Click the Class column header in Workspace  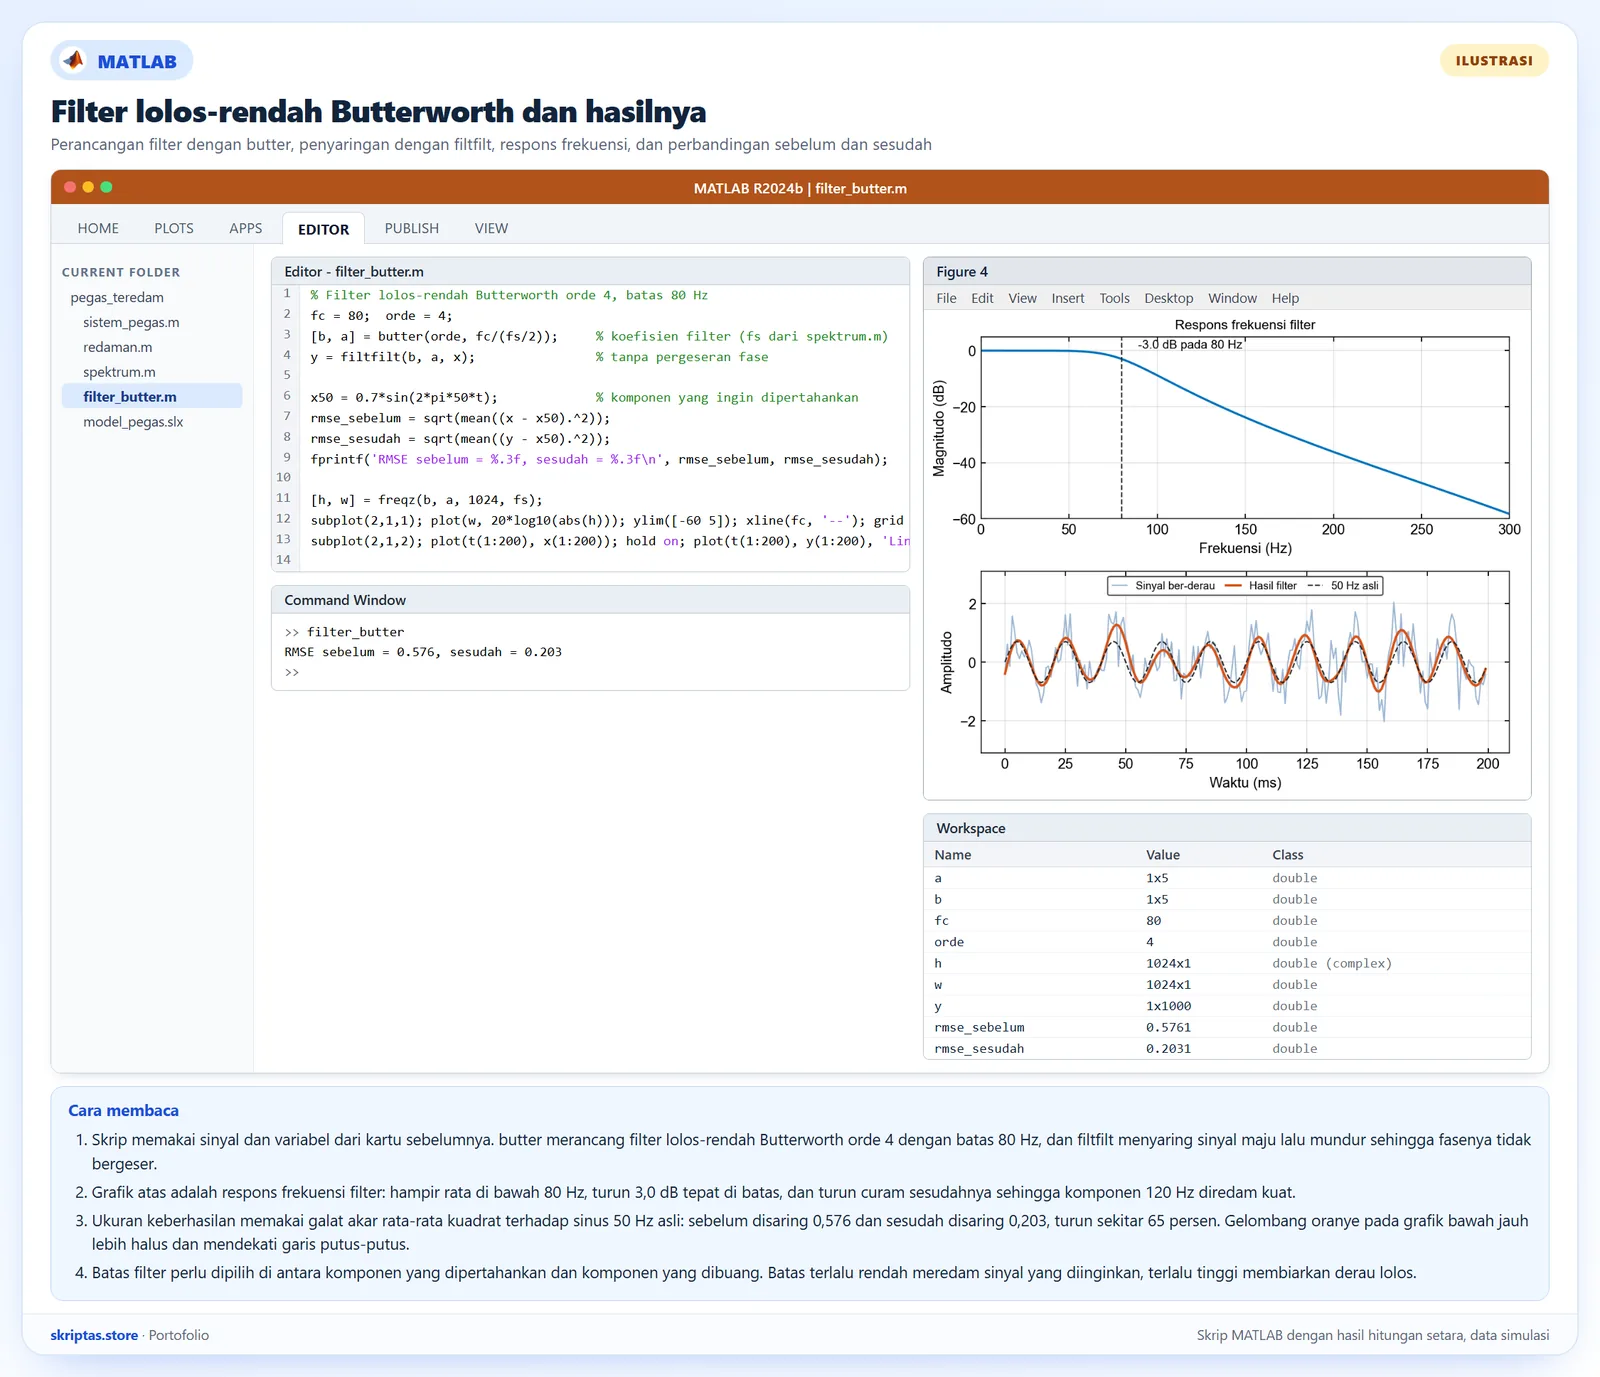(x=1288, y=855)
